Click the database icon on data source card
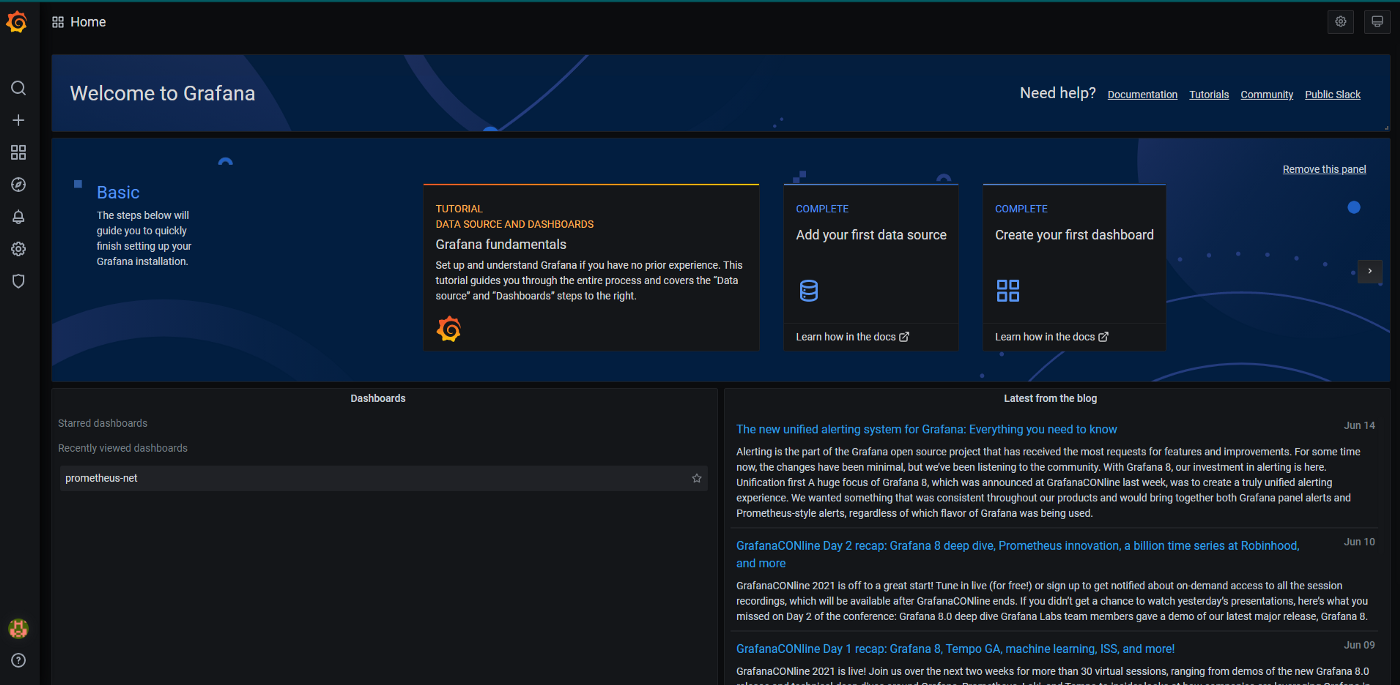 [x=809, y=291]
